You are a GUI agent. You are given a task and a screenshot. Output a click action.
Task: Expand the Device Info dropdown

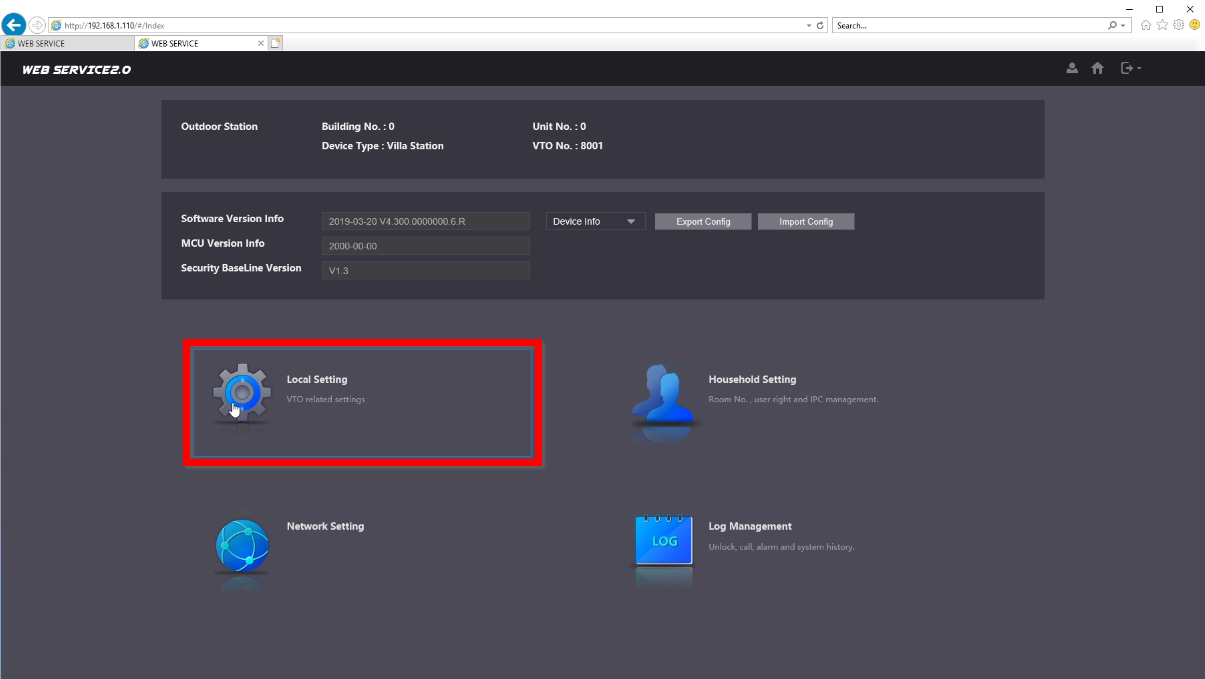(596, 222)
